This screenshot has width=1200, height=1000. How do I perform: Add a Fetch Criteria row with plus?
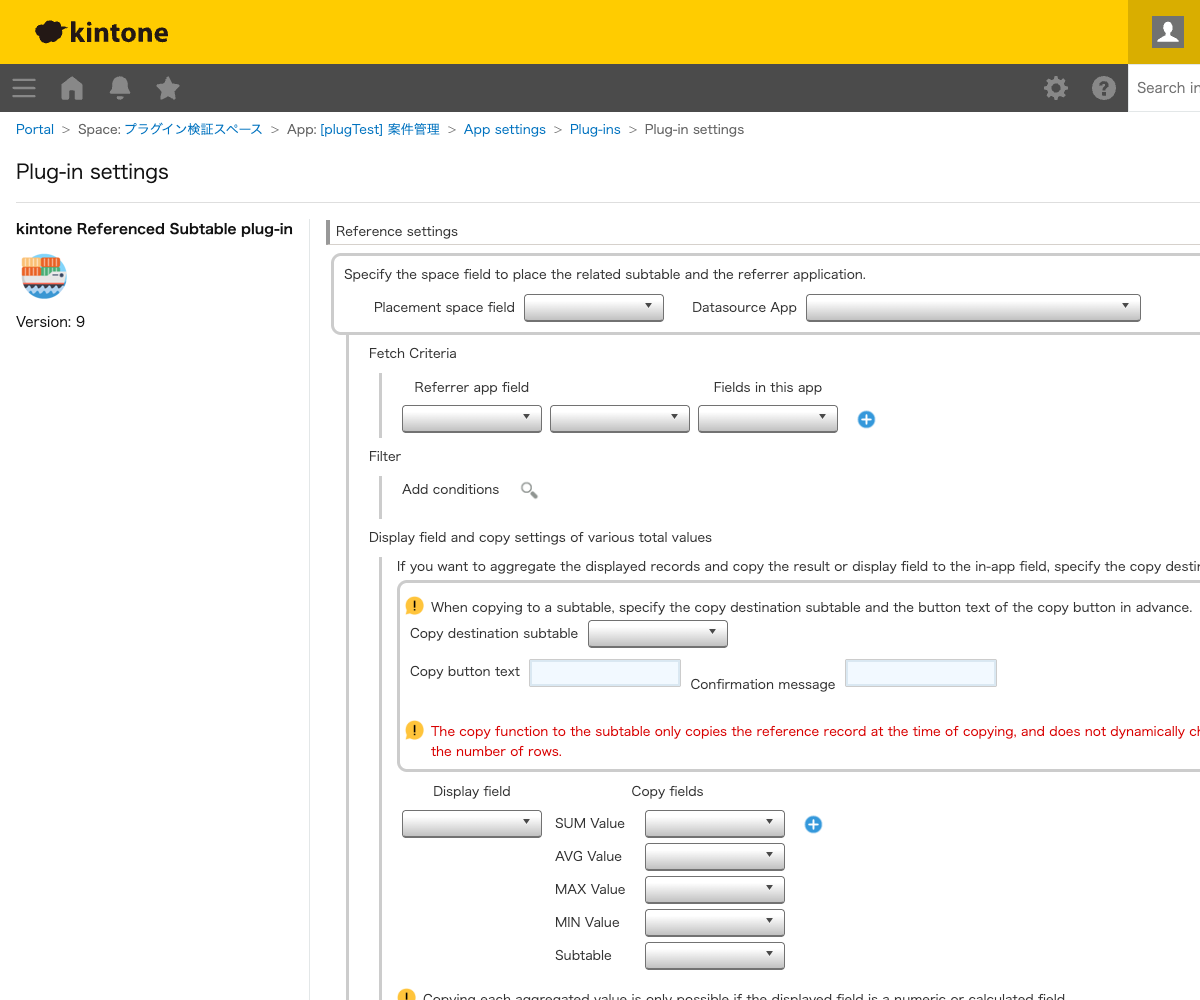pyautogui.click(x=866, y=420)
